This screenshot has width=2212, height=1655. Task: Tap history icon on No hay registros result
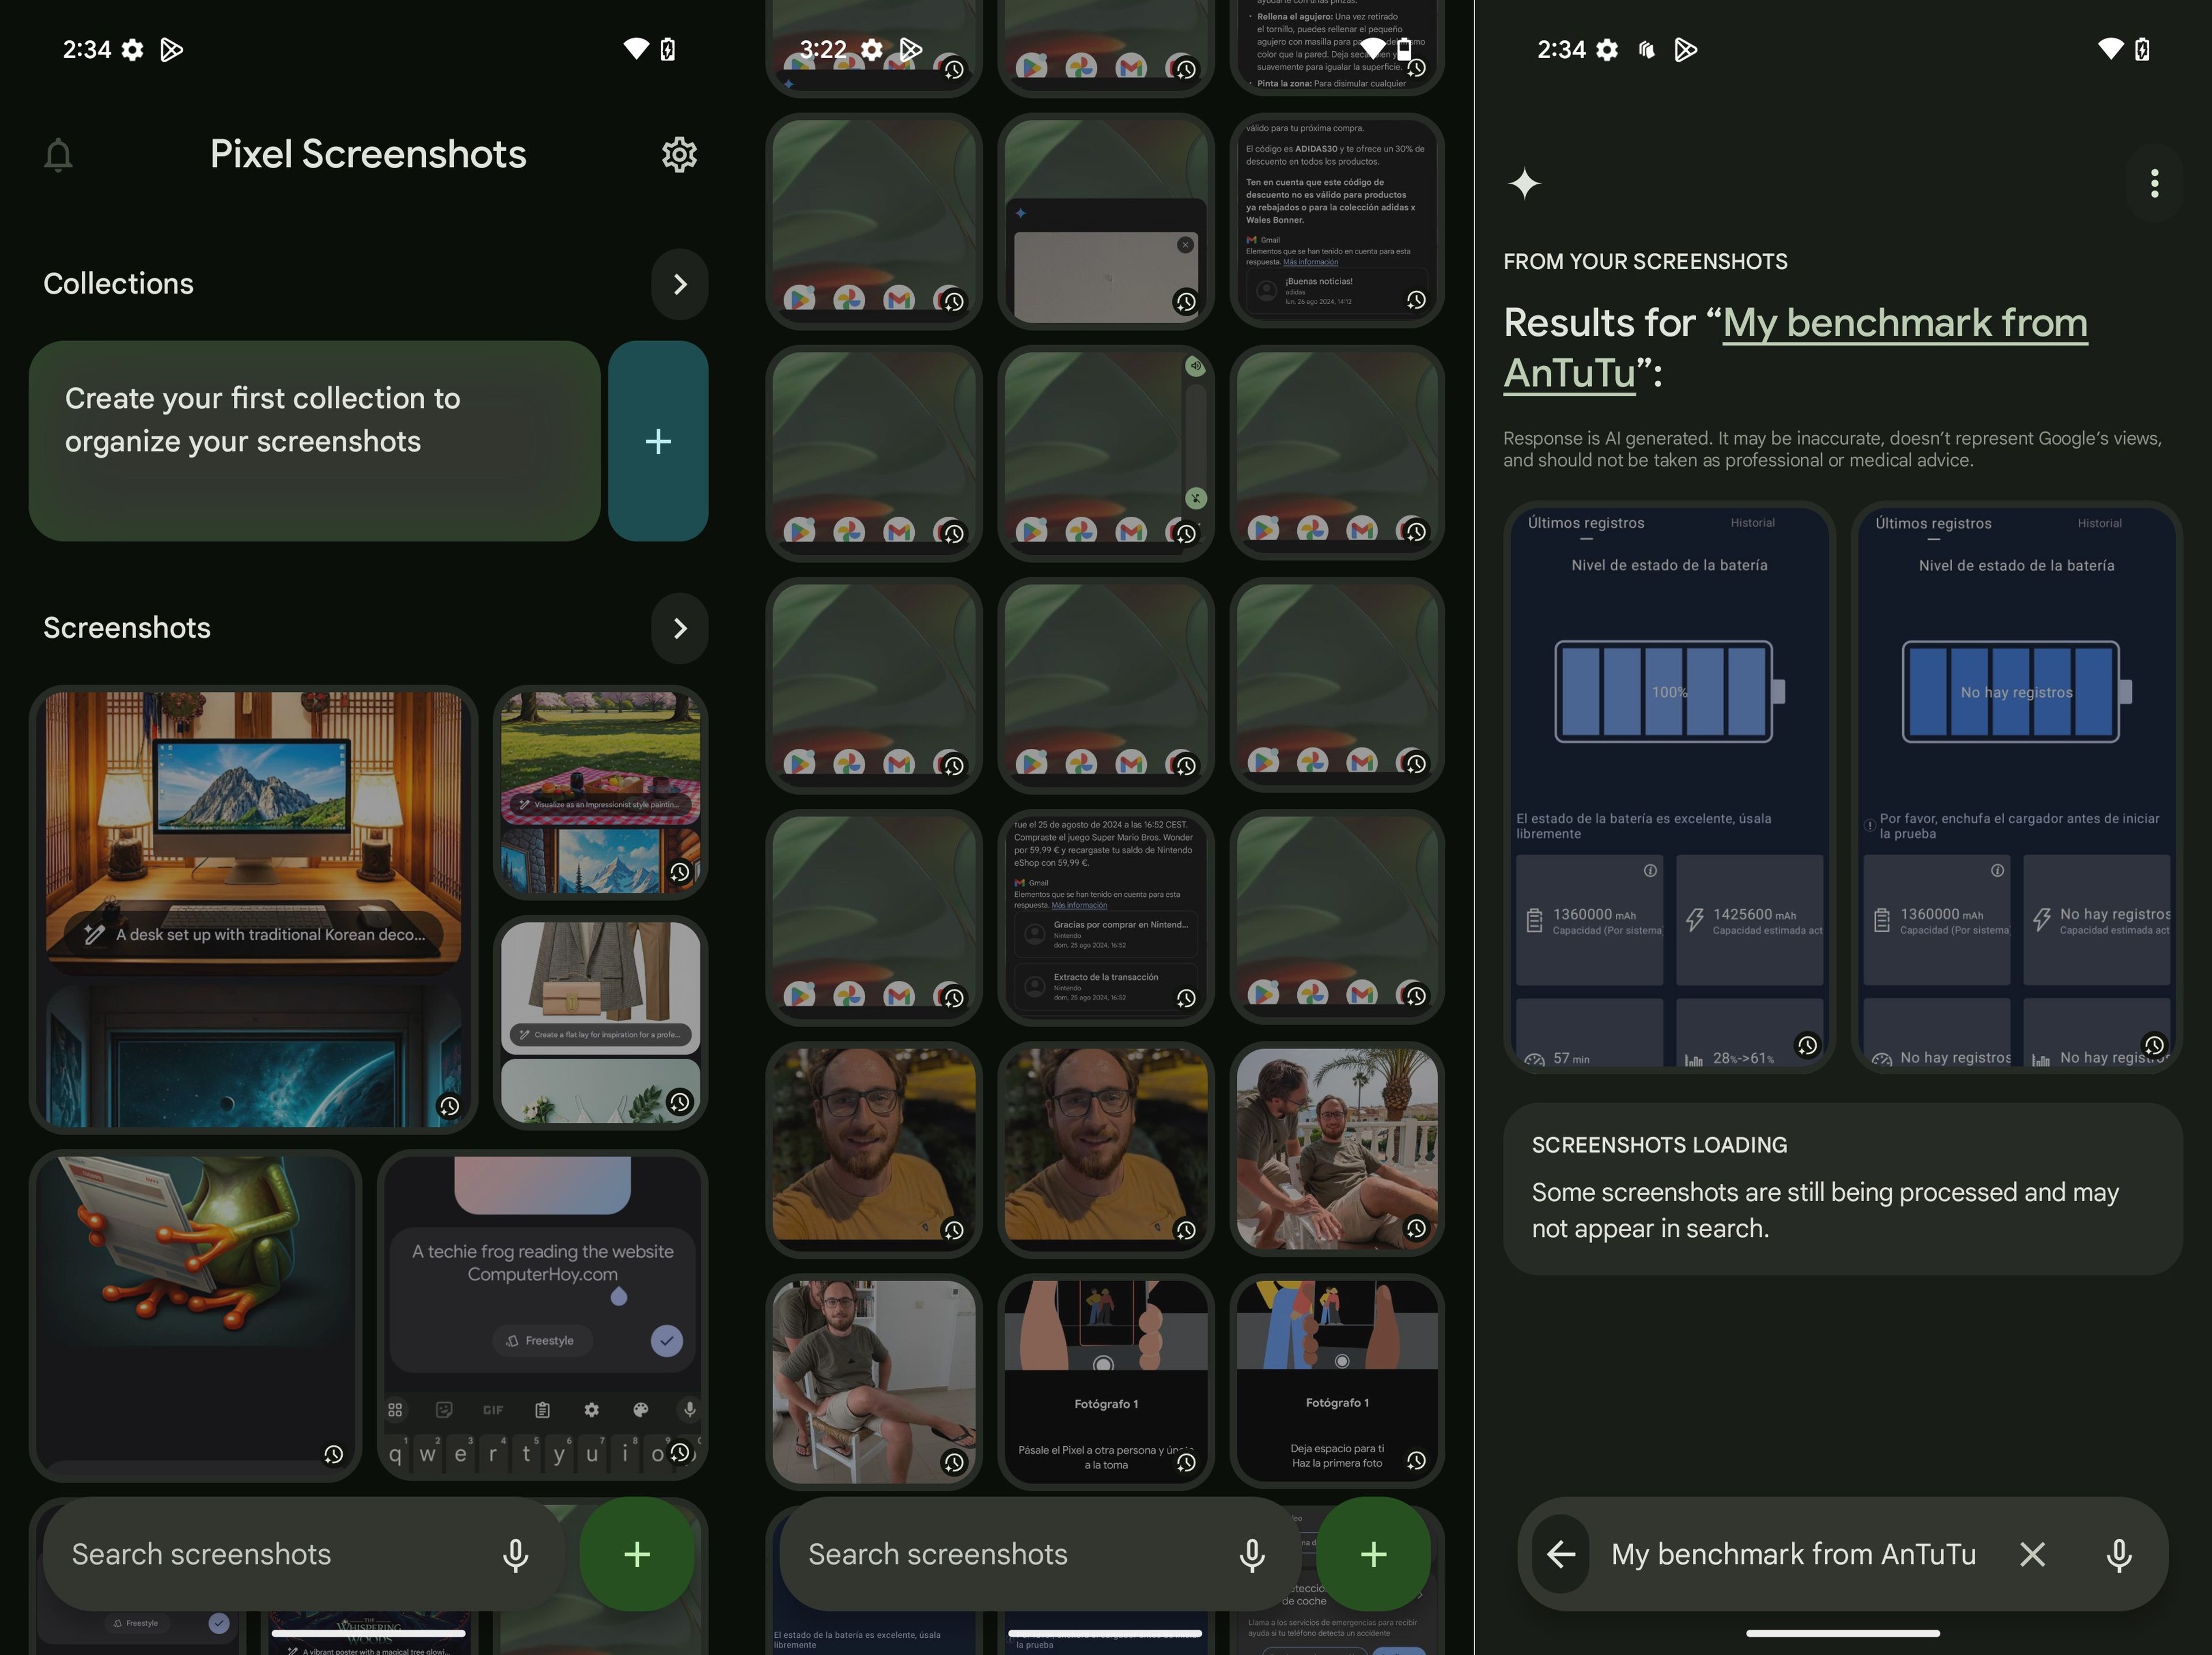[x=2154, y=1045]
